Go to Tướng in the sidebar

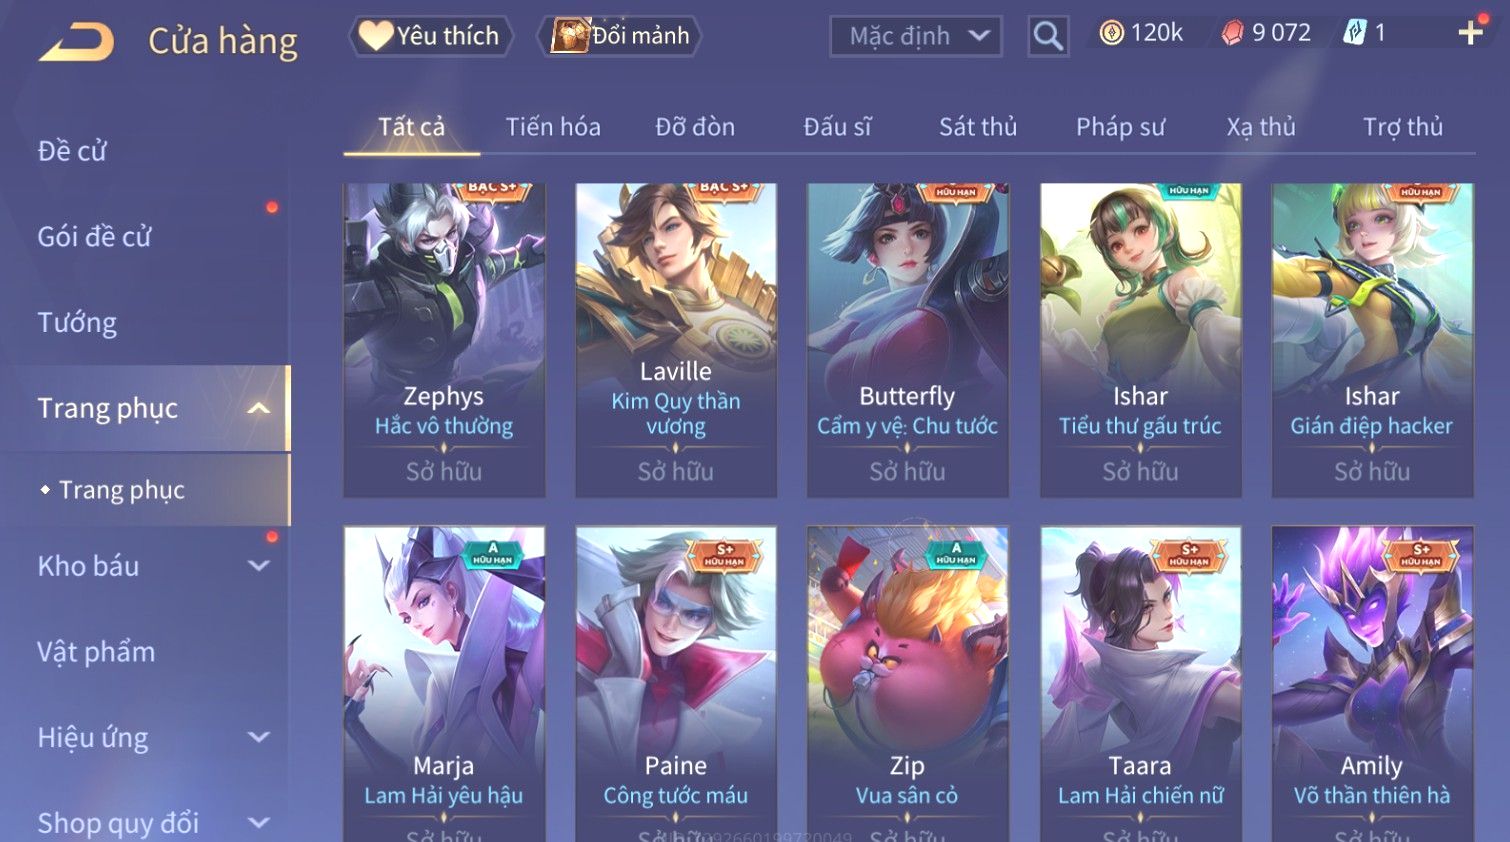tap(77, 323)
